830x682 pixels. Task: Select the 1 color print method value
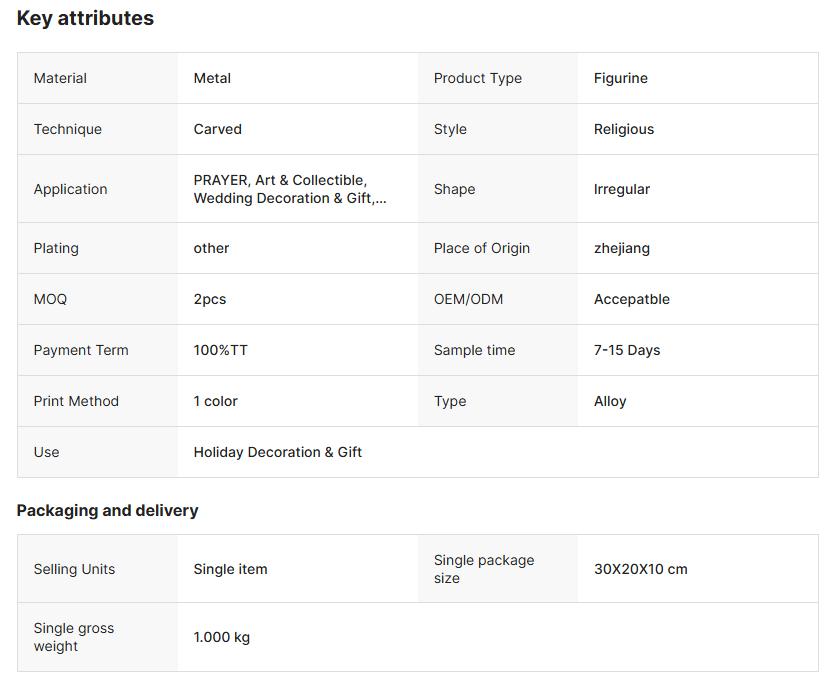215,401
